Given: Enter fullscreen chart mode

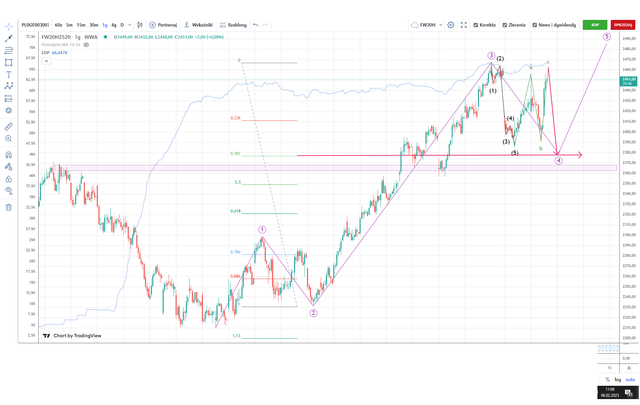Looking at the screenshot, I should pos(464,25).
